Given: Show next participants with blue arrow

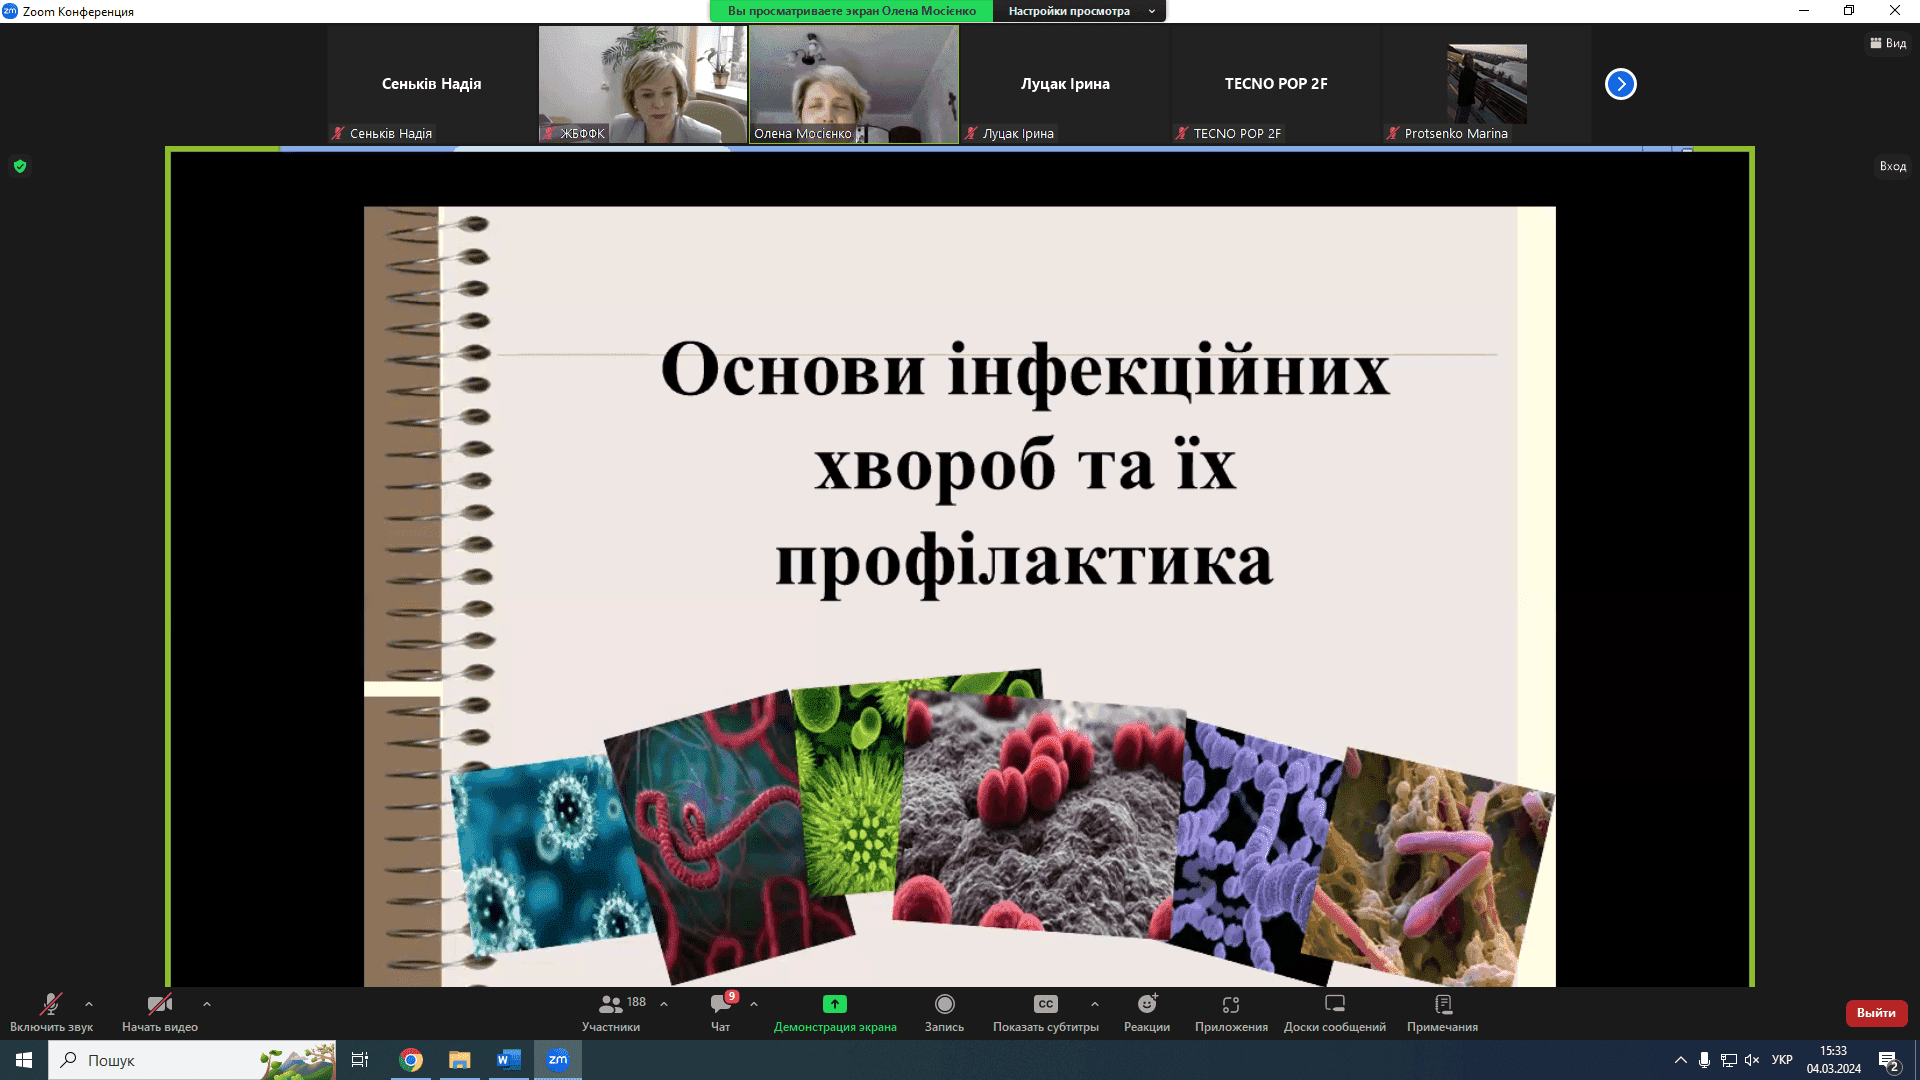Looking at the screenshot, I should [1620, 84].
